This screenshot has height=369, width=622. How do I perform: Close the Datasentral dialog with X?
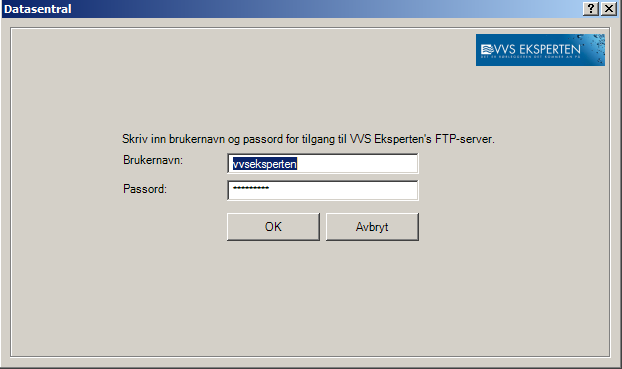[609, 8]
